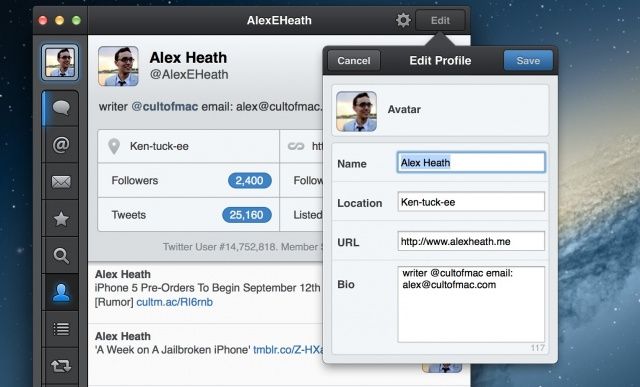Click the Name input field
640x387 pixels.
471,162
